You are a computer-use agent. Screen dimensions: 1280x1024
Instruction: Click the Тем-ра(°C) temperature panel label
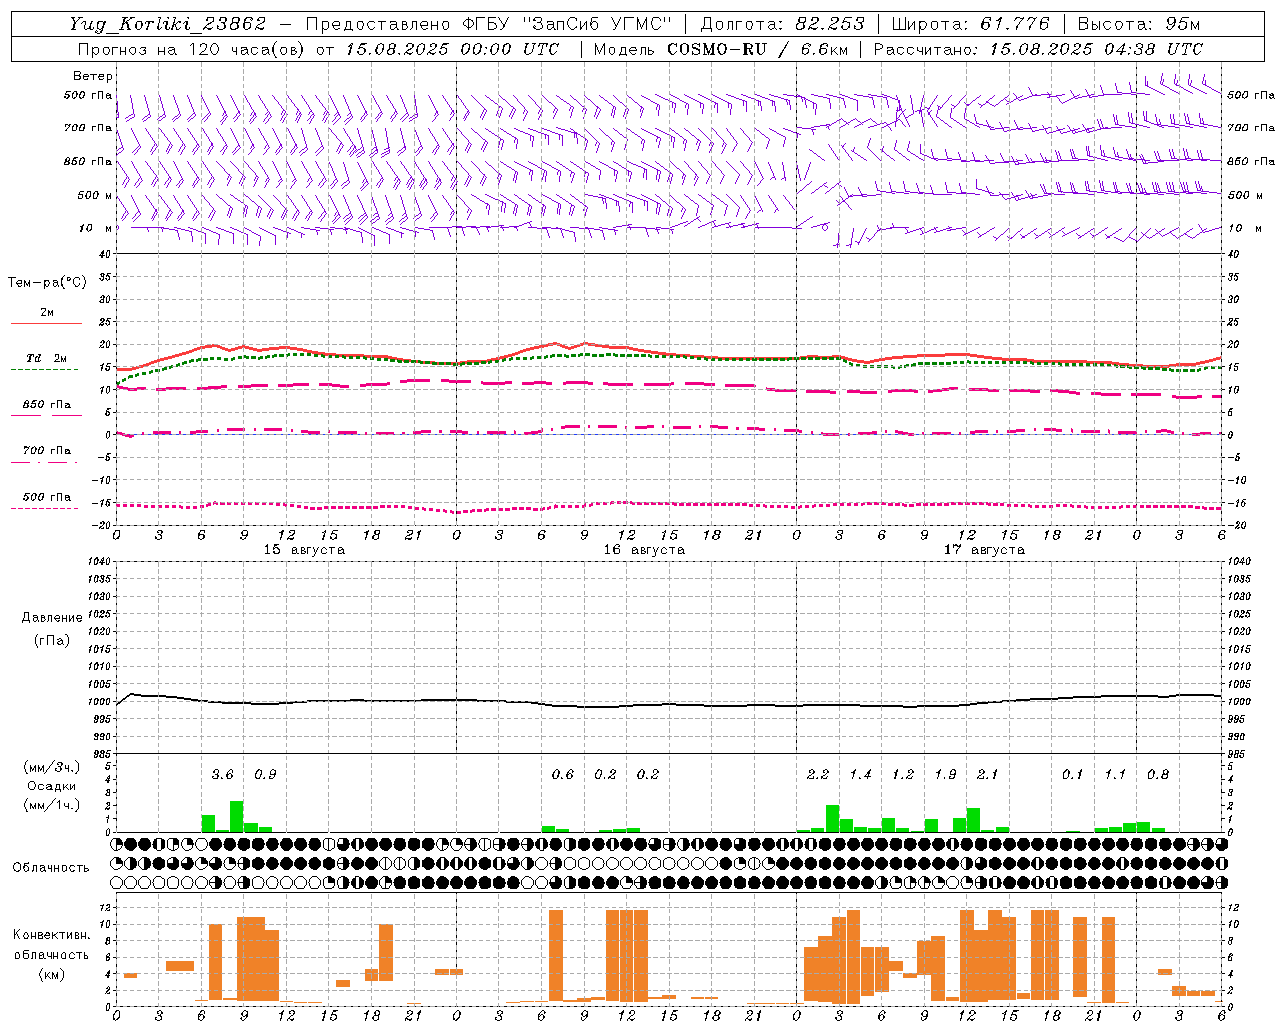tap(47, 283)
